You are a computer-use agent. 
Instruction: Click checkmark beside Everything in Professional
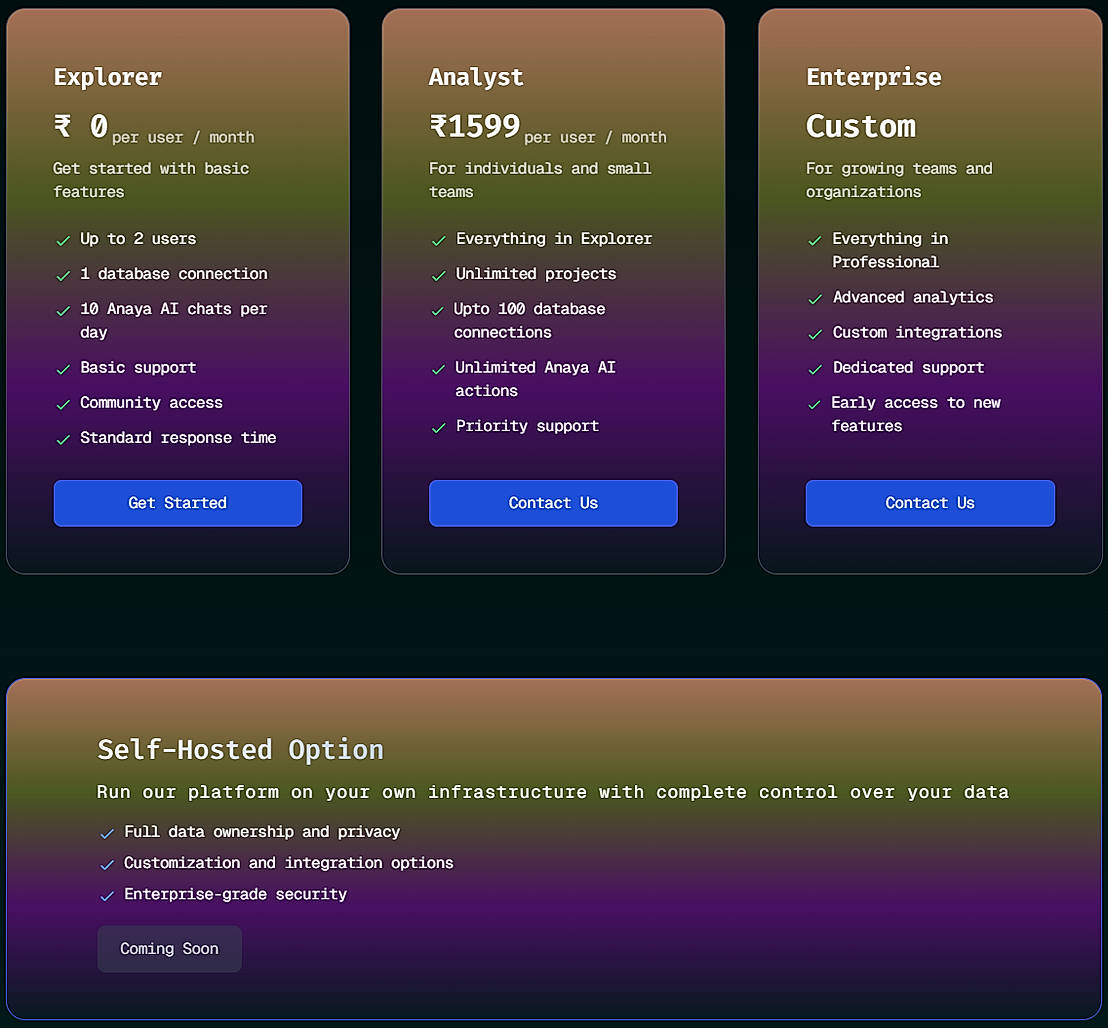pos(815,241)
